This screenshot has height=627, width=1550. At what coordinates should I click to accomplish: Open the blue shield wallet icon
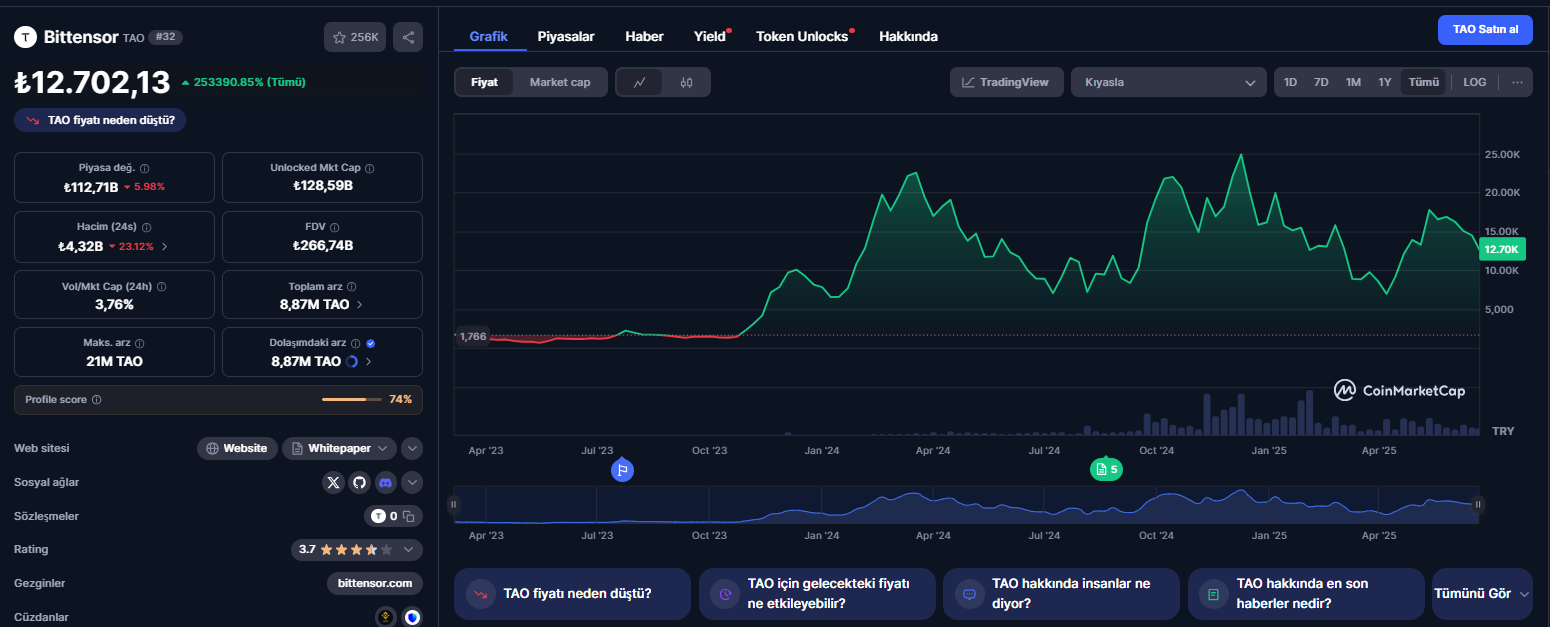click(413, 617)
